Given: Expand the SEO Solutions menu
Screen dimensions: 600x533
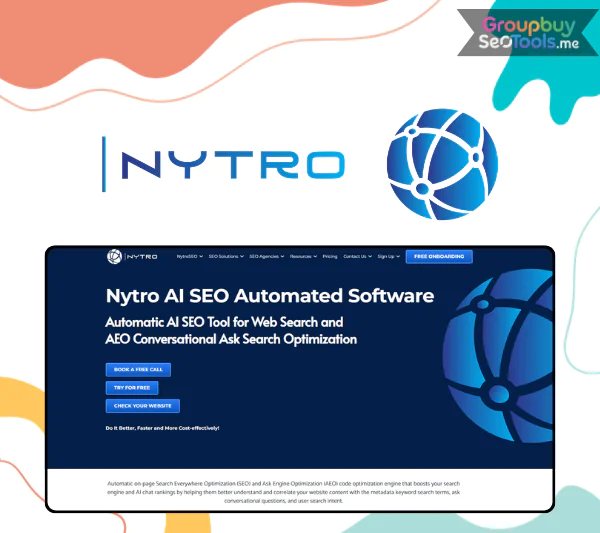Looking at the screenshot, I should 226,256.
